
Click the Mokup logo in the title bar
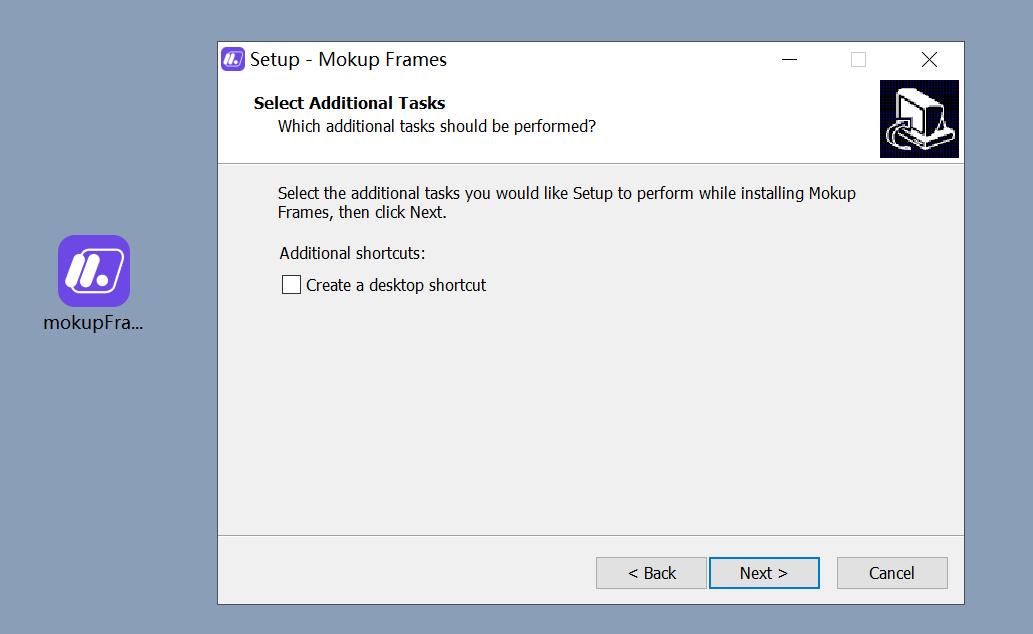tap(233, 59)
